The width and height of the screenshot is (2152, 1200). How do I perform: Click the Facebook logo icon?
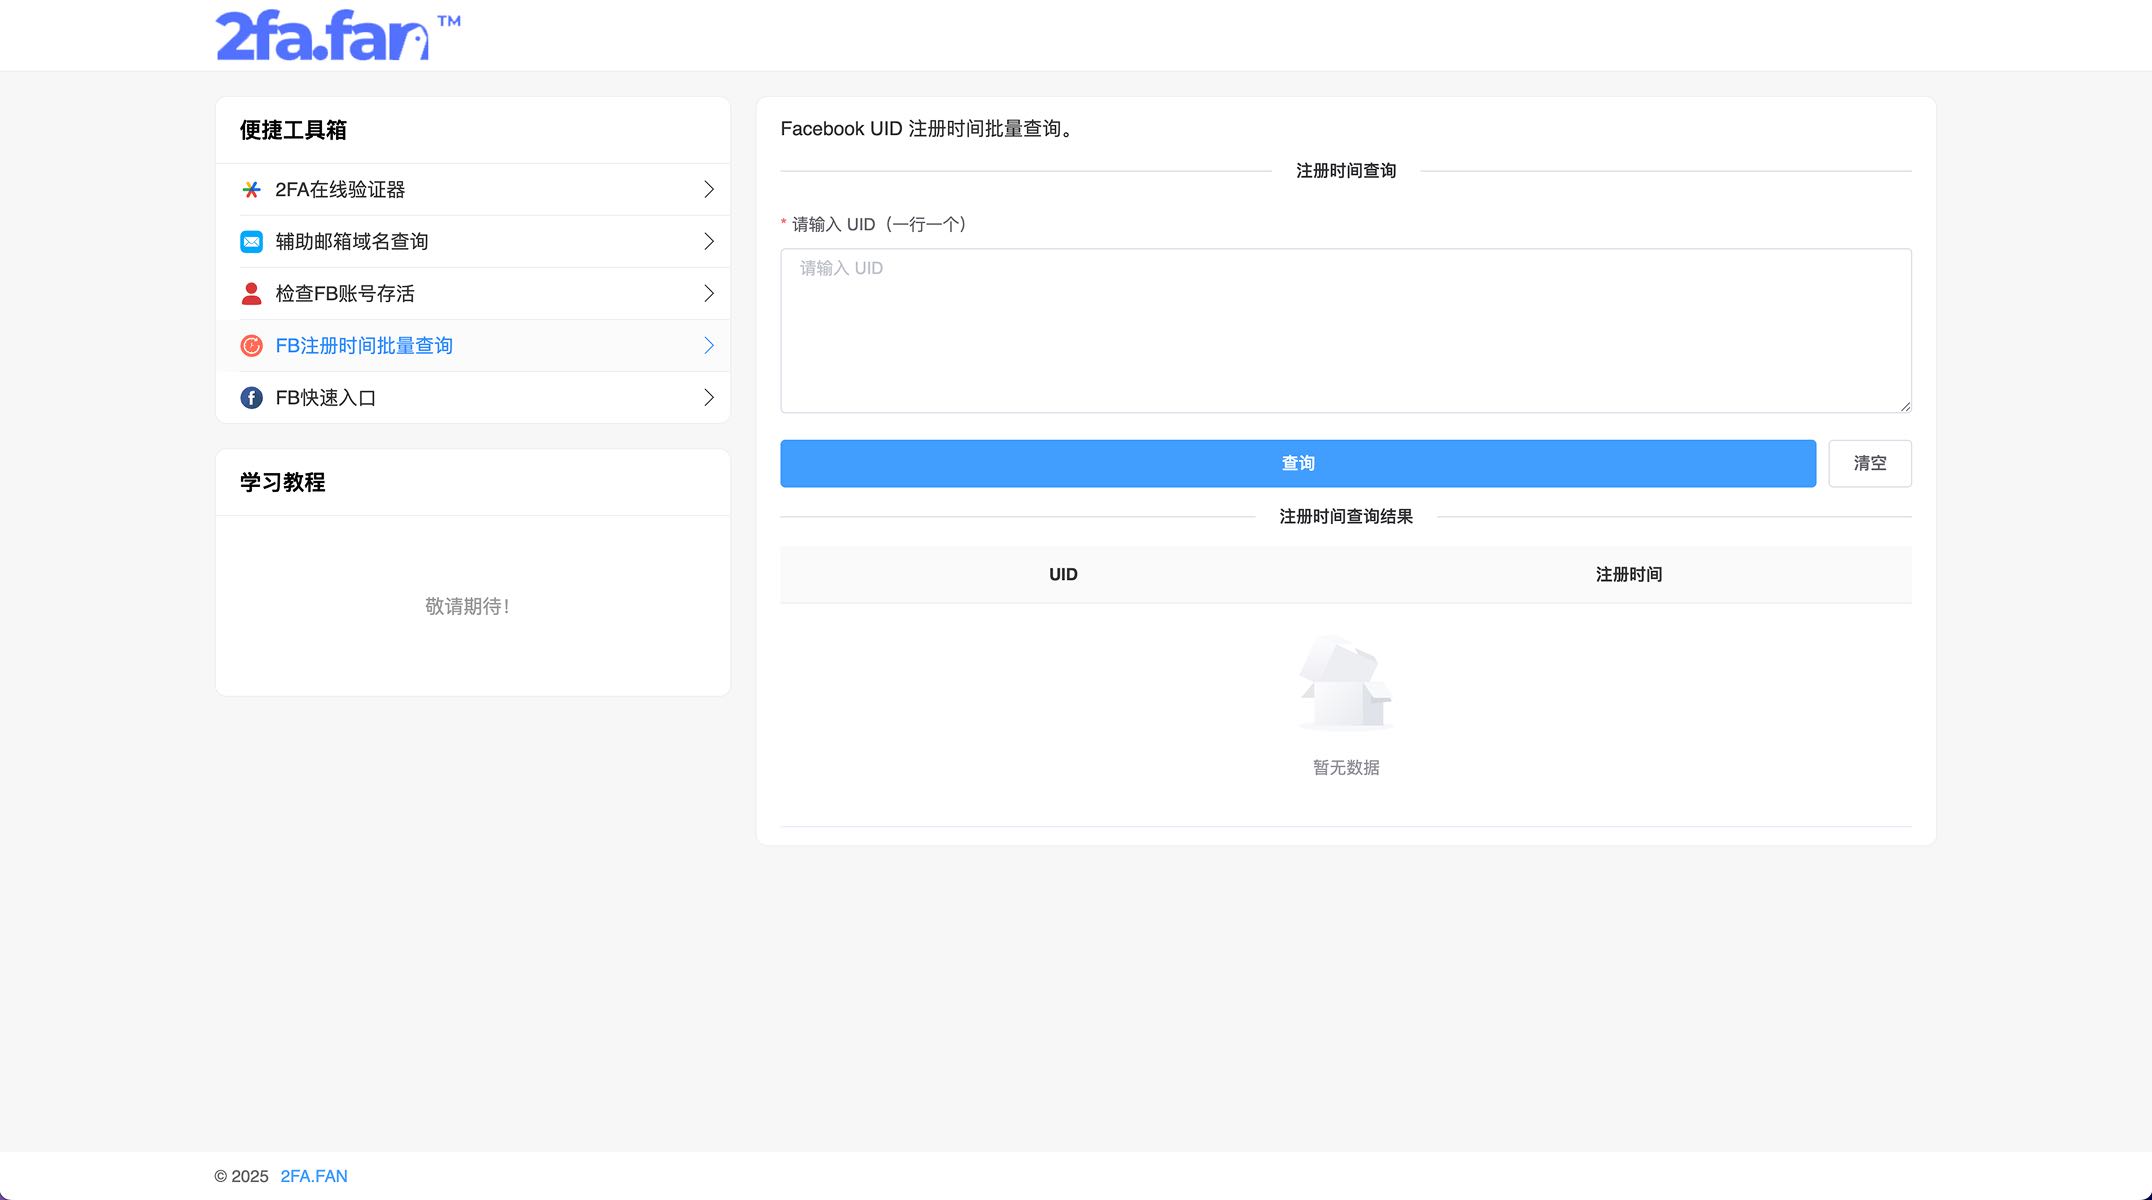(x=252, y=398)
